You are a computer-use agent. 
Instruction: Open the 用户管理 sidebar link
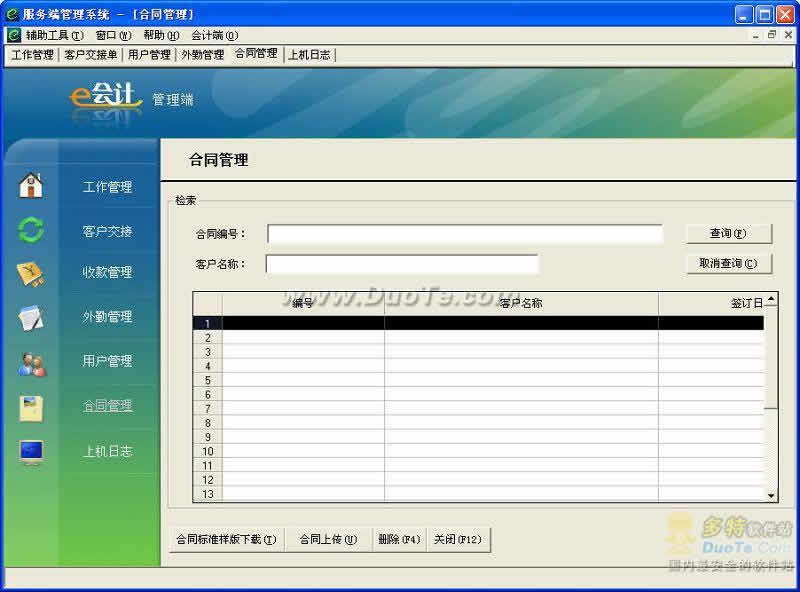click(x=108, y=361)
